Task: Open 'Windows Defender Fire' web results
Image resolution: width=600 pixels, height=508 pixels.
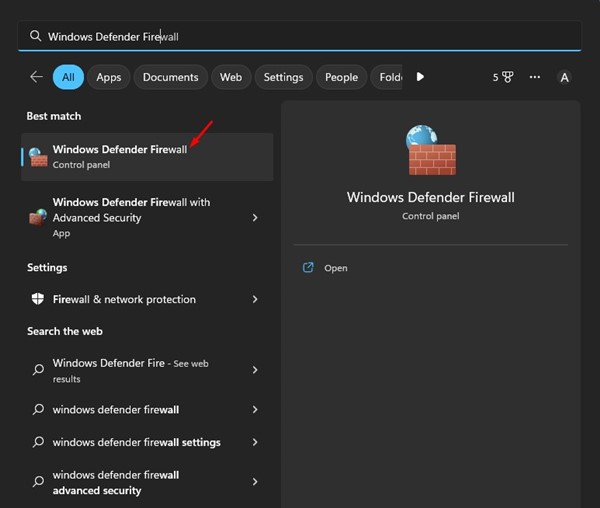Action: pos(147,370)
